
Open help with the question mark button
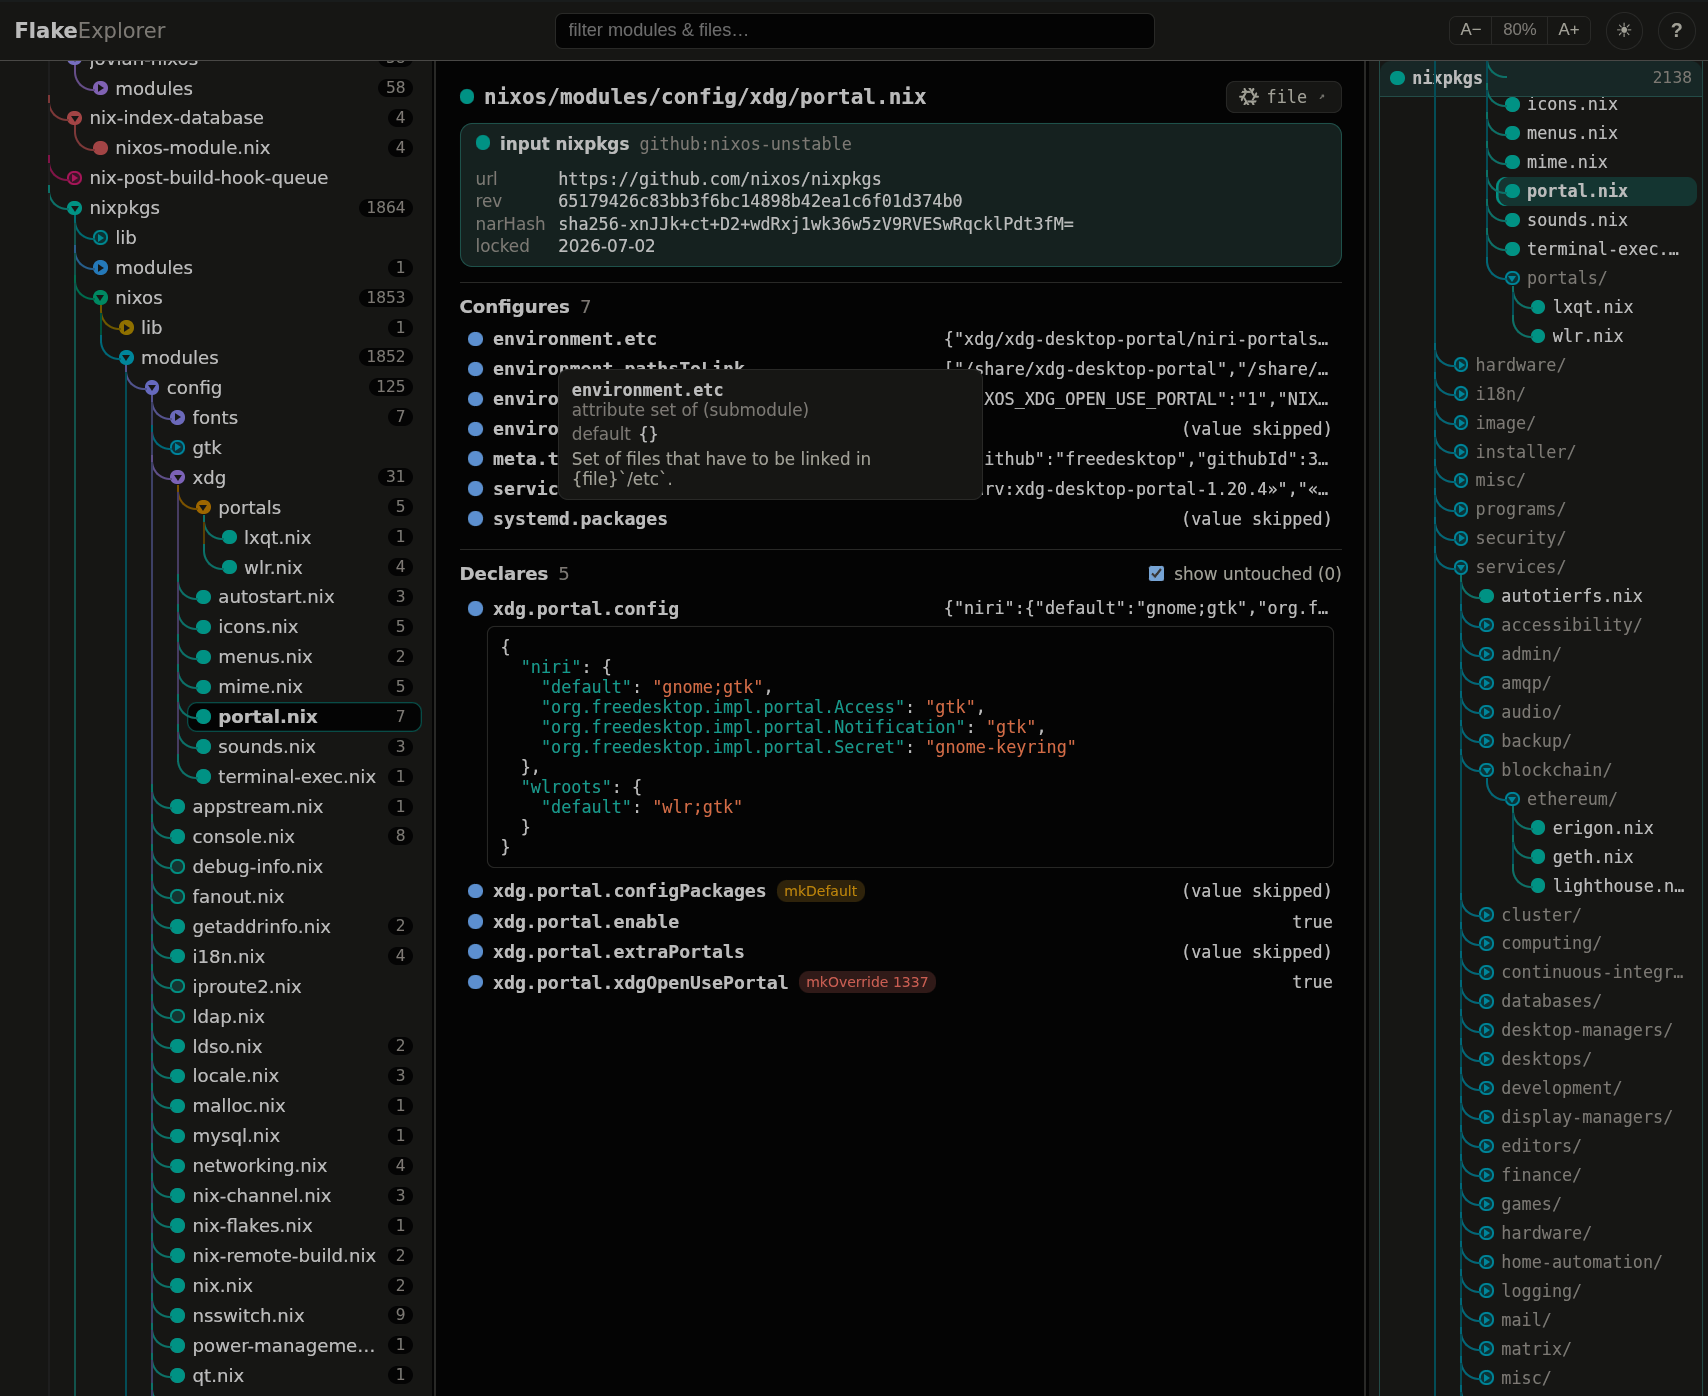1677,30
